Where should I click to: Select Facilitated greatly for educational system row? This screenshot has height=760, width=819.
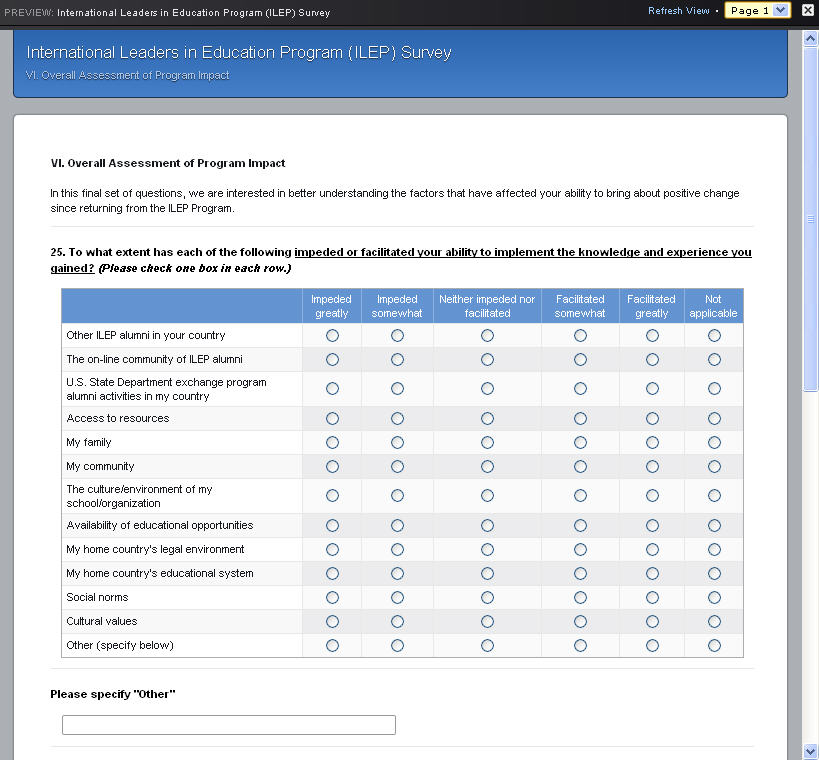coord(652,573)
